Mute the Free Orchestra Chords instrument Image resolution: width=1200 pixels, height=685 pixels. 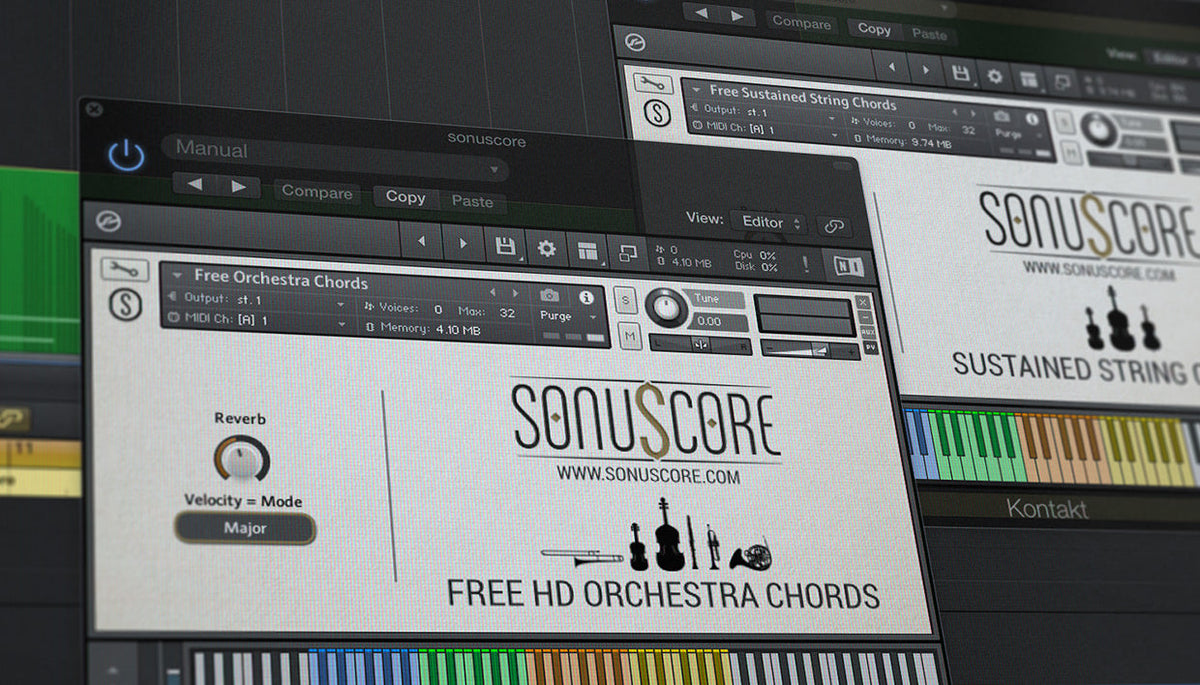point(630,337)
